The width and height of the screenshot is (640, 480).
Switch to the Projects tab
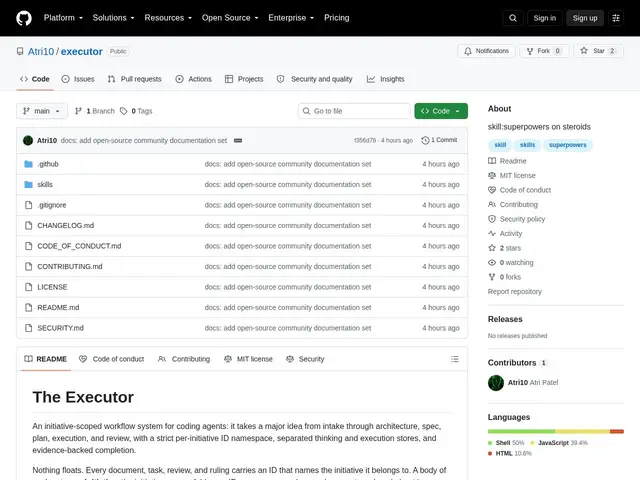point(244,79)
